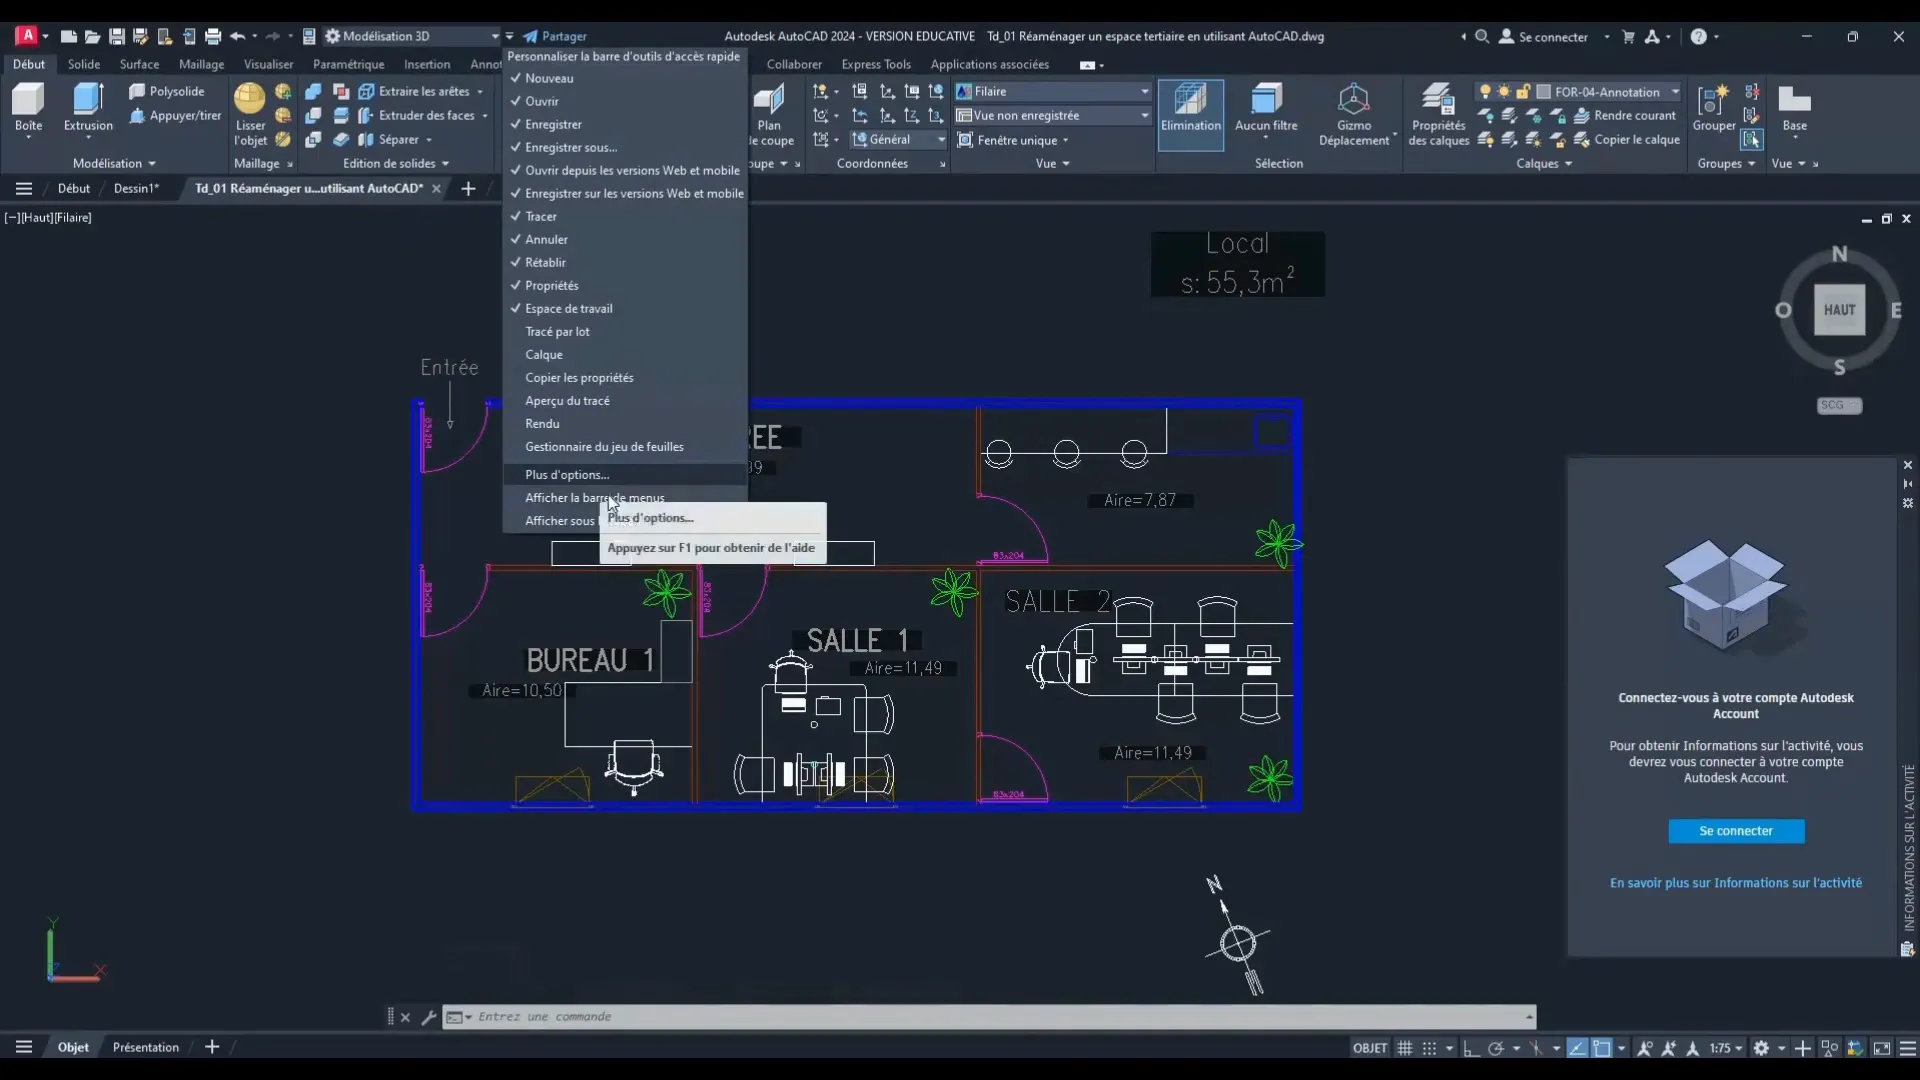Image resolution: width=1920 pixels, height=1080 pixels.
Task: Uncheck the Tracer menu entry
Action: [541, 216]
